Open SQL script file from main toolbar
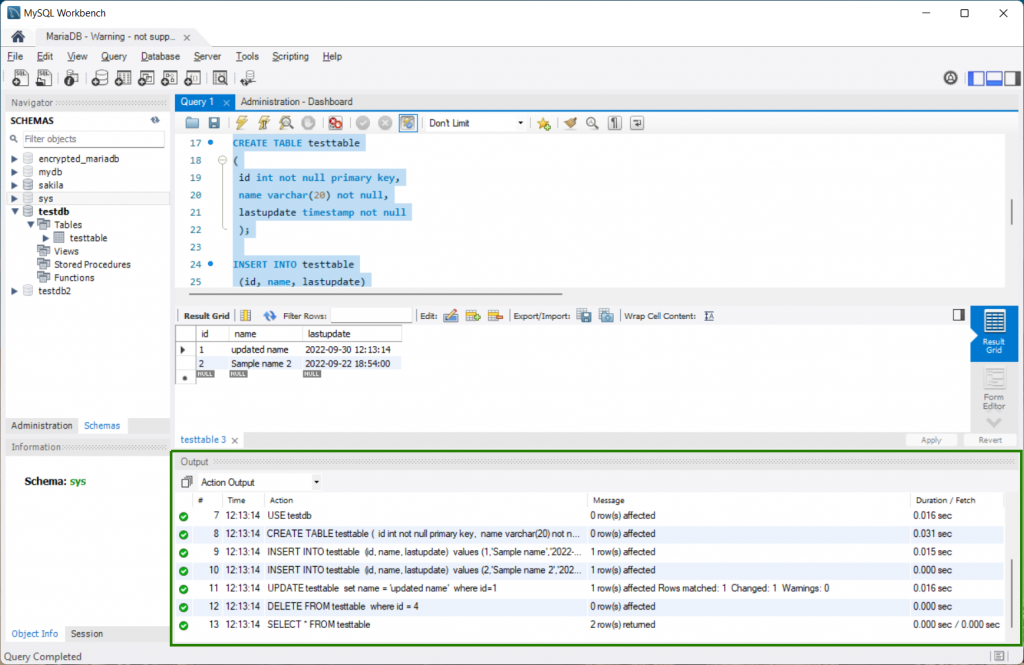Screen dimensions: 1024x665 [44, 78]
